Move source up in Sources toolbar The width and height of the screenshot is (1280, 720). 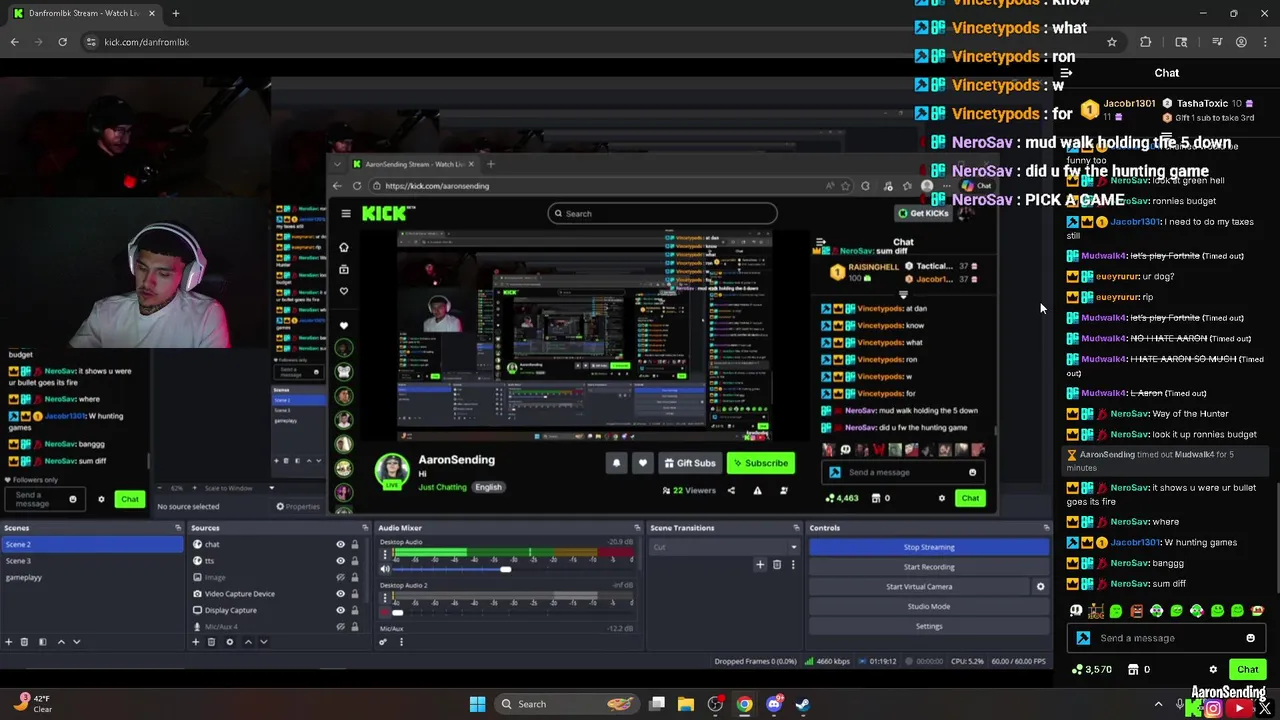point(248,642)
